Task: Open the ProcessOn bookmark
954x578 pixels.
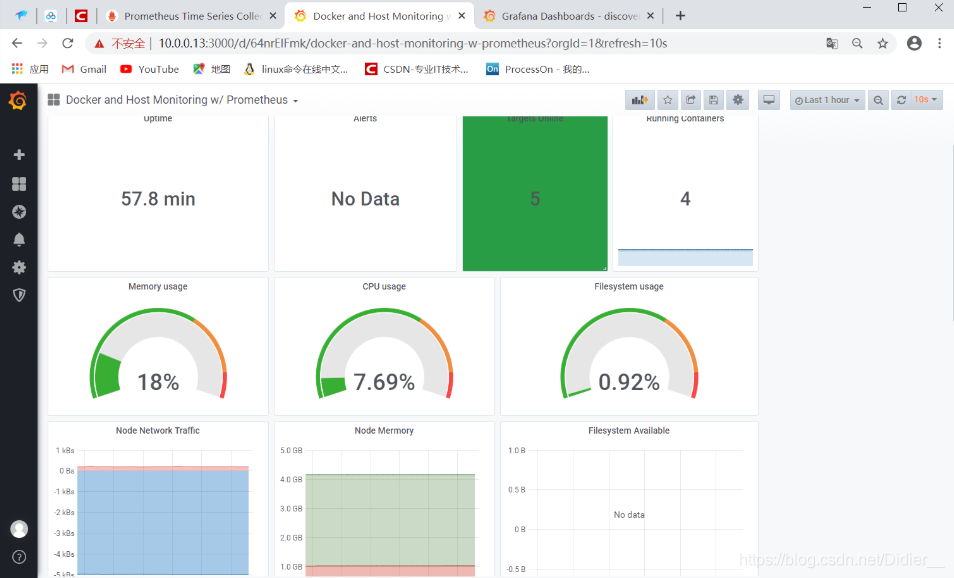Action: point(537,69)
